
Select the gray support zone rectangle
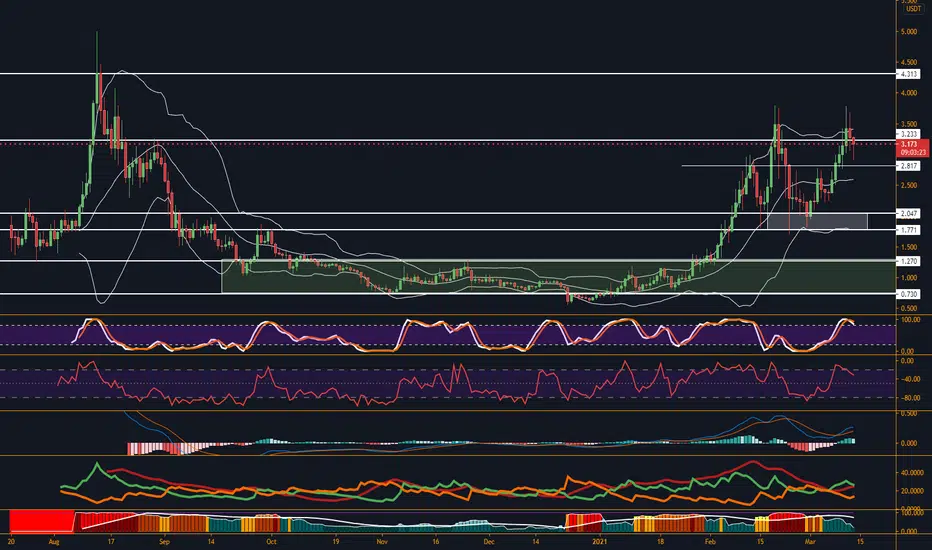[817, 221]
